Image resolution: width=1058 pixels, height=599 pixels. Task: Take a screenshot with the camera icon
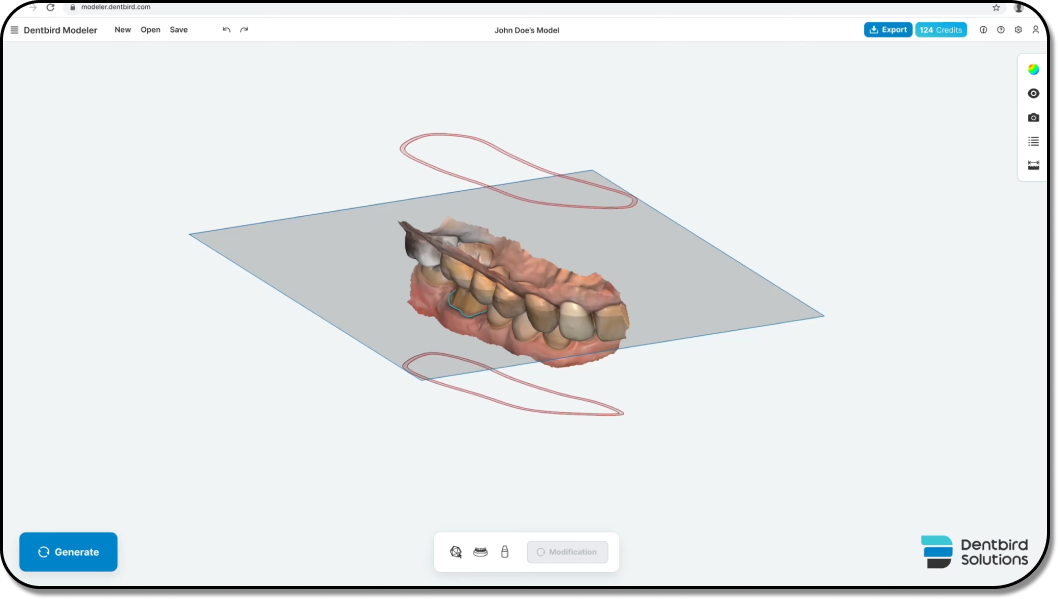click(1033, 117)
